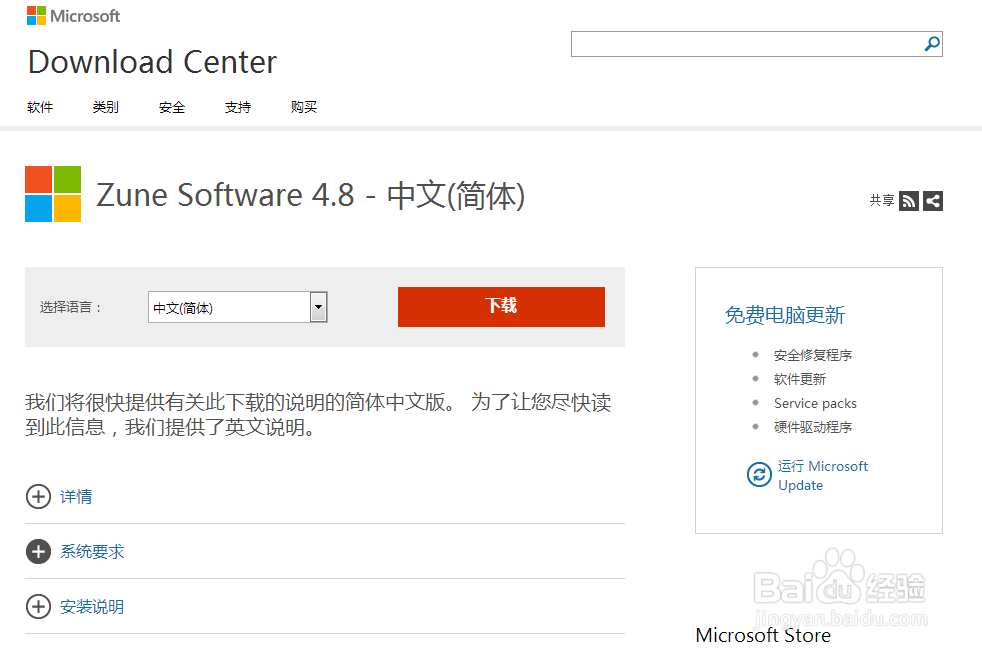The height and width of the screenshot is (653, 982).
Task: Open the 支持 menu
Action: pyautogui.click(x=237, y=107)
